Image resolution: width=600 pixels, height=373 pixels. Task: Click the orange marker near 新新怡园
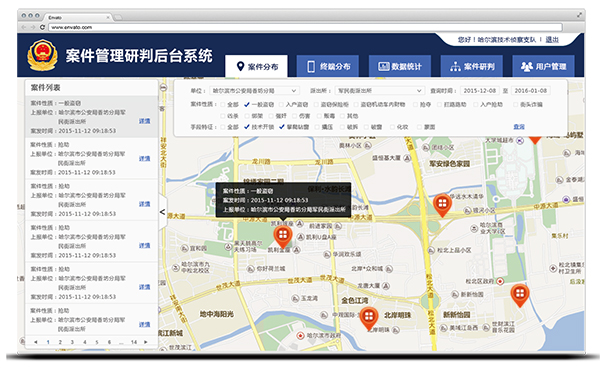[x=520, y=295]
